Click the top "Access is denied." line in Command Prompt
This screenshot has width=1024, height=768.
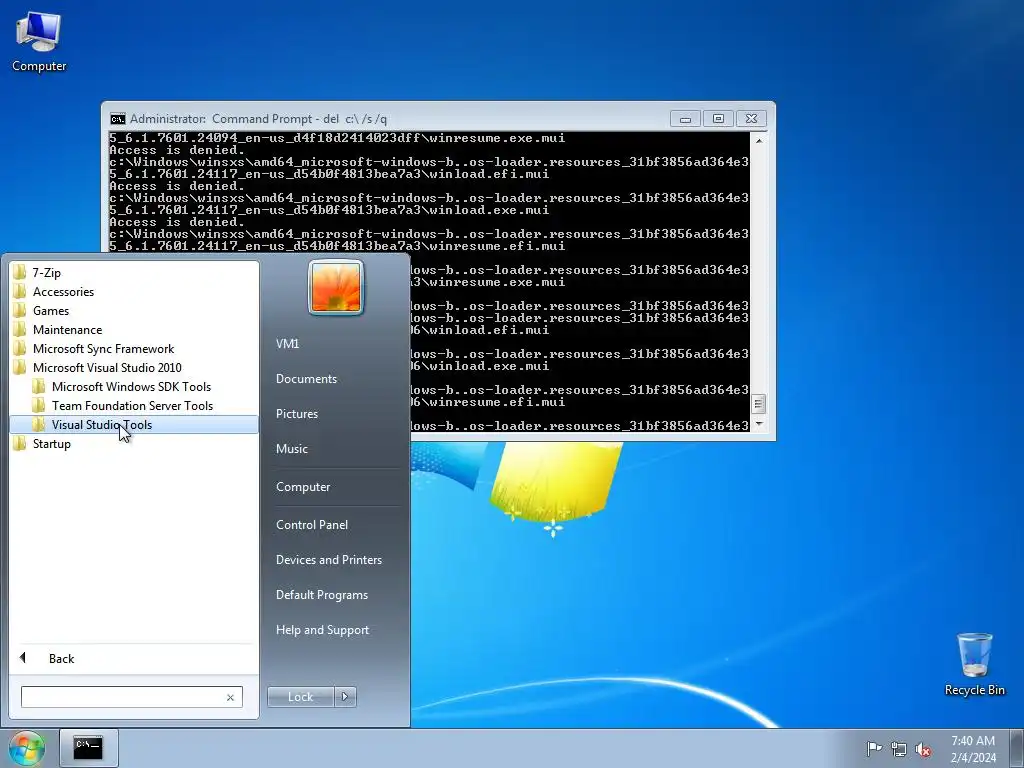pyautogui.click(x=176, y=150)
